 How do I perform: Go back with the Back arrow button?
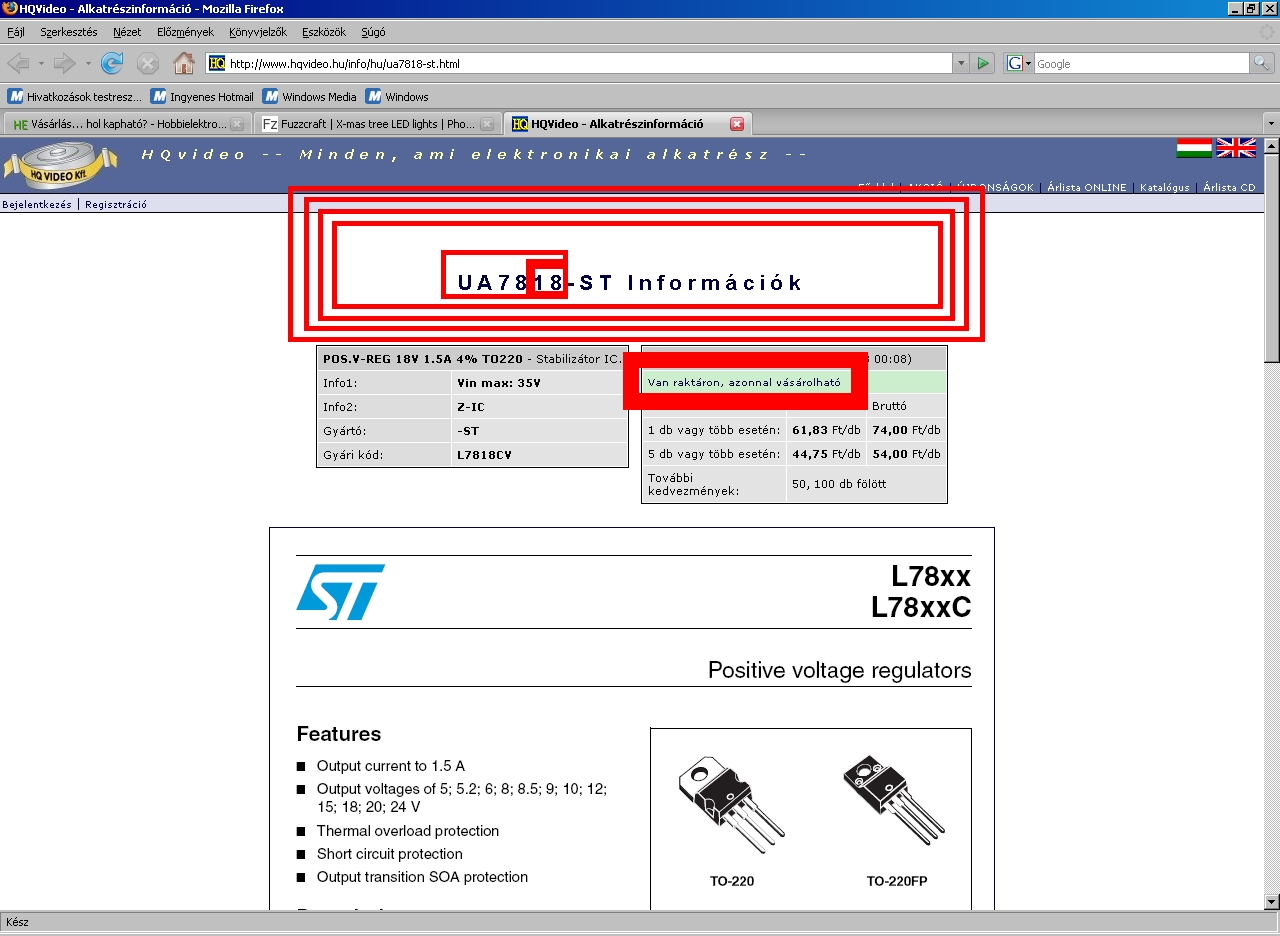[19, 63]
